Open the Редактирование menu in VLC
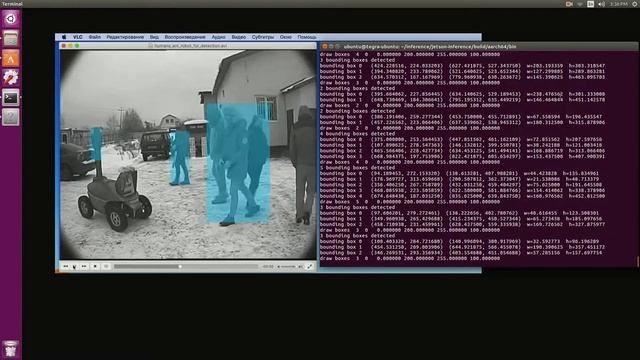This screenshot has height=360, width=640. pyautogui.click(x=125, y=37)
